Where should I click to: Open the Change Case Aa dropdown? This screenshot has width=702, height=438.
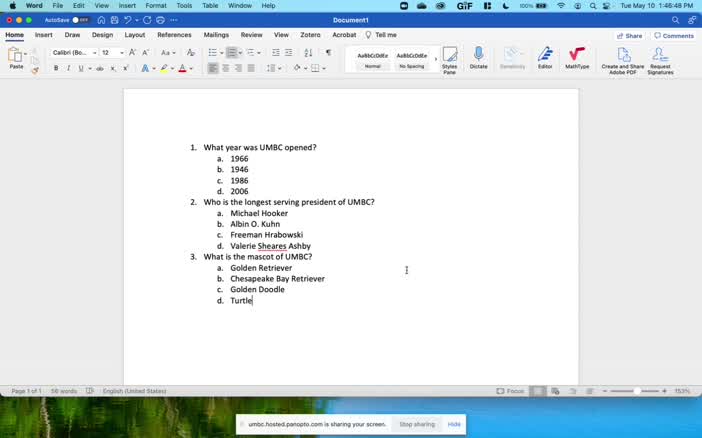(x=168, y=53)
